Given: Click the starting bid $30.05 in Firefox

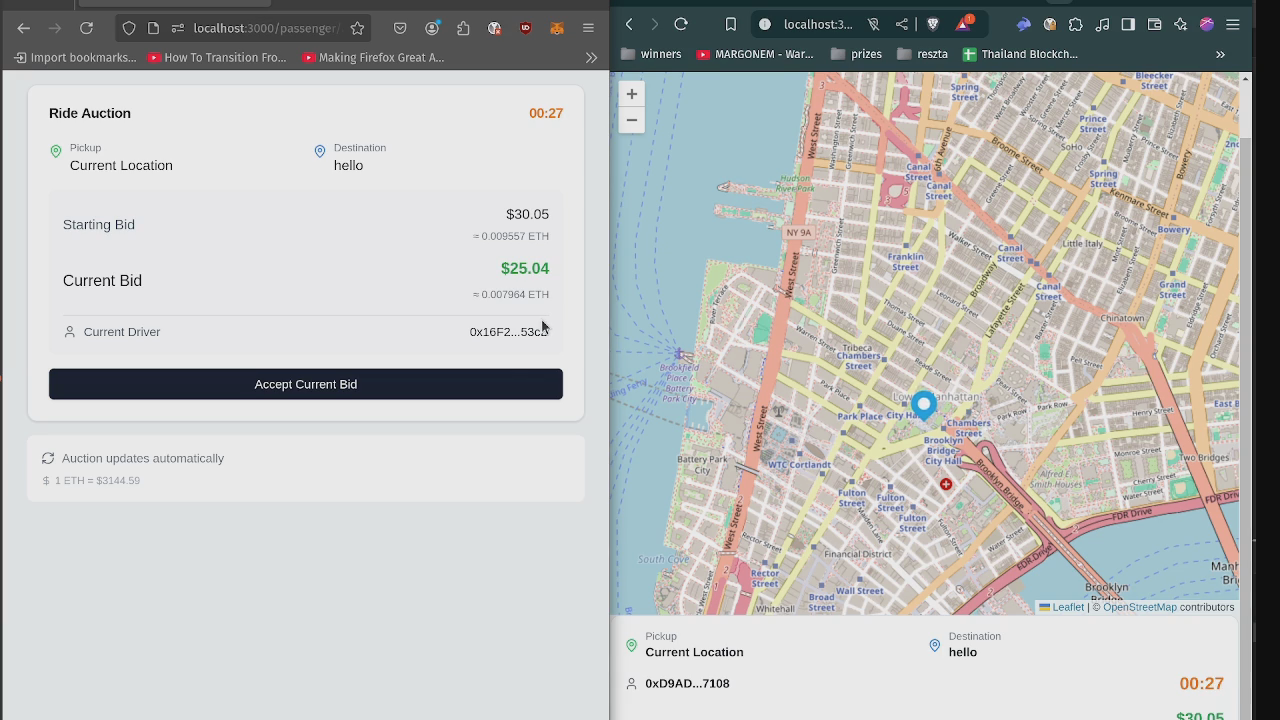Looking at the screenshot, I should click(527, 214).
